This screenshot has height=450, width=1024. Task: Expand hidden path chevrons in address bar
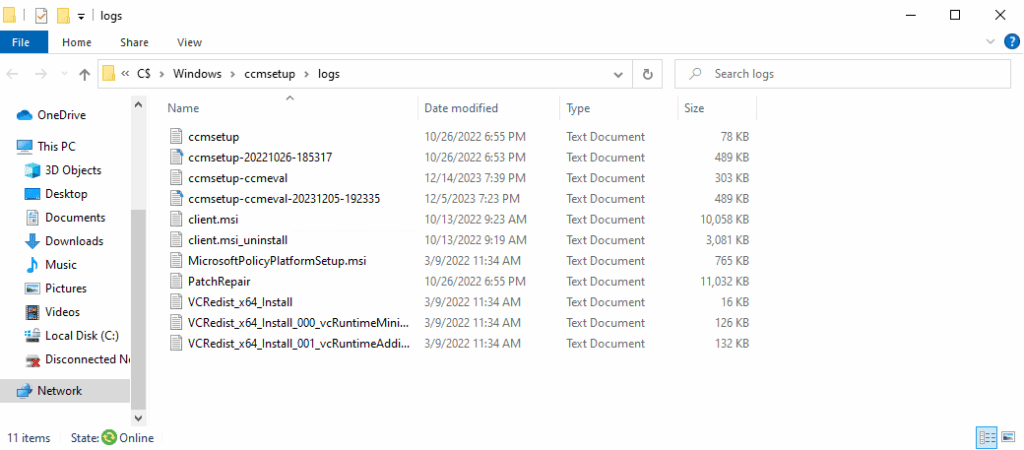(x=125, y=74)
